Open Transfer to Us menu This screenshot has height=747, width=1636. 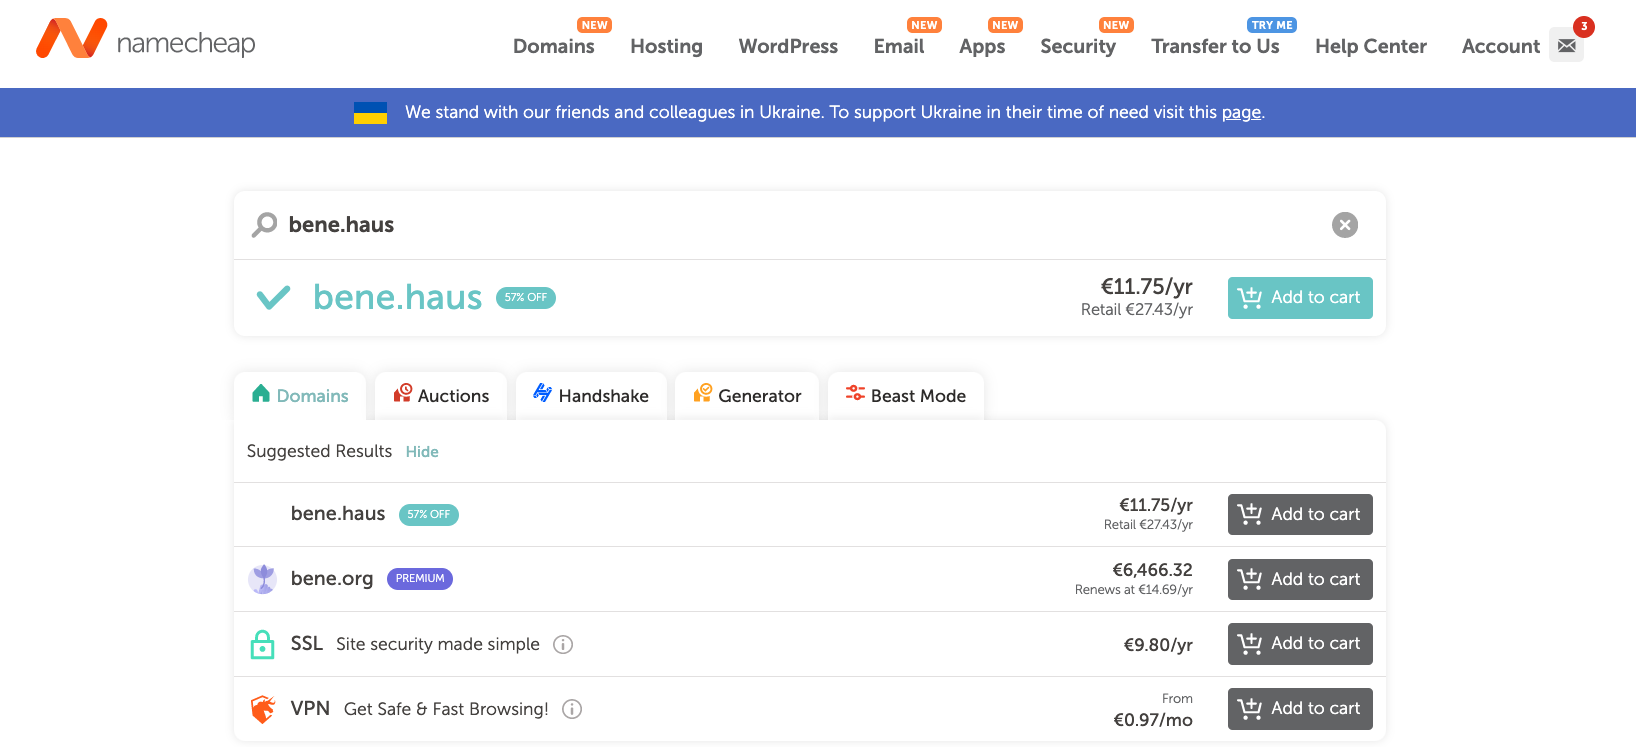[x=1215, y=46]
